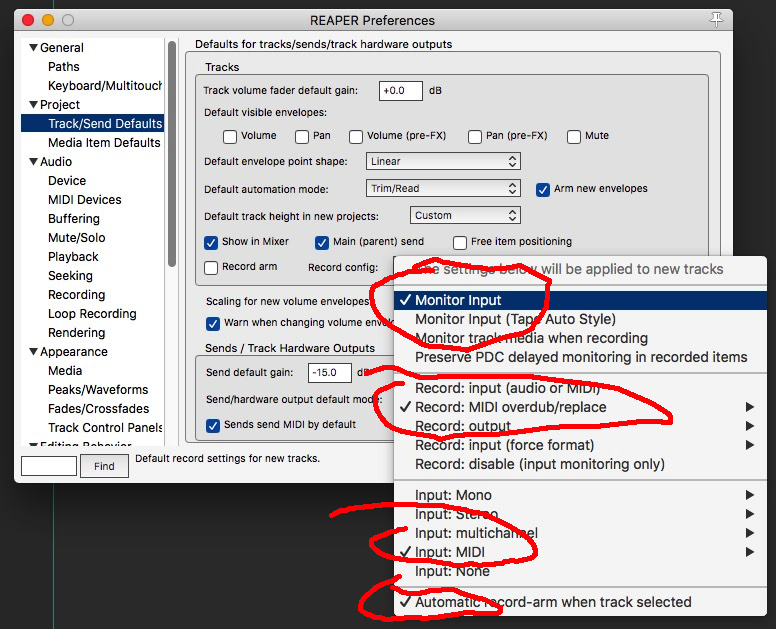Open the Recording preferences page

pyautogui.click(x=77, y=294)
